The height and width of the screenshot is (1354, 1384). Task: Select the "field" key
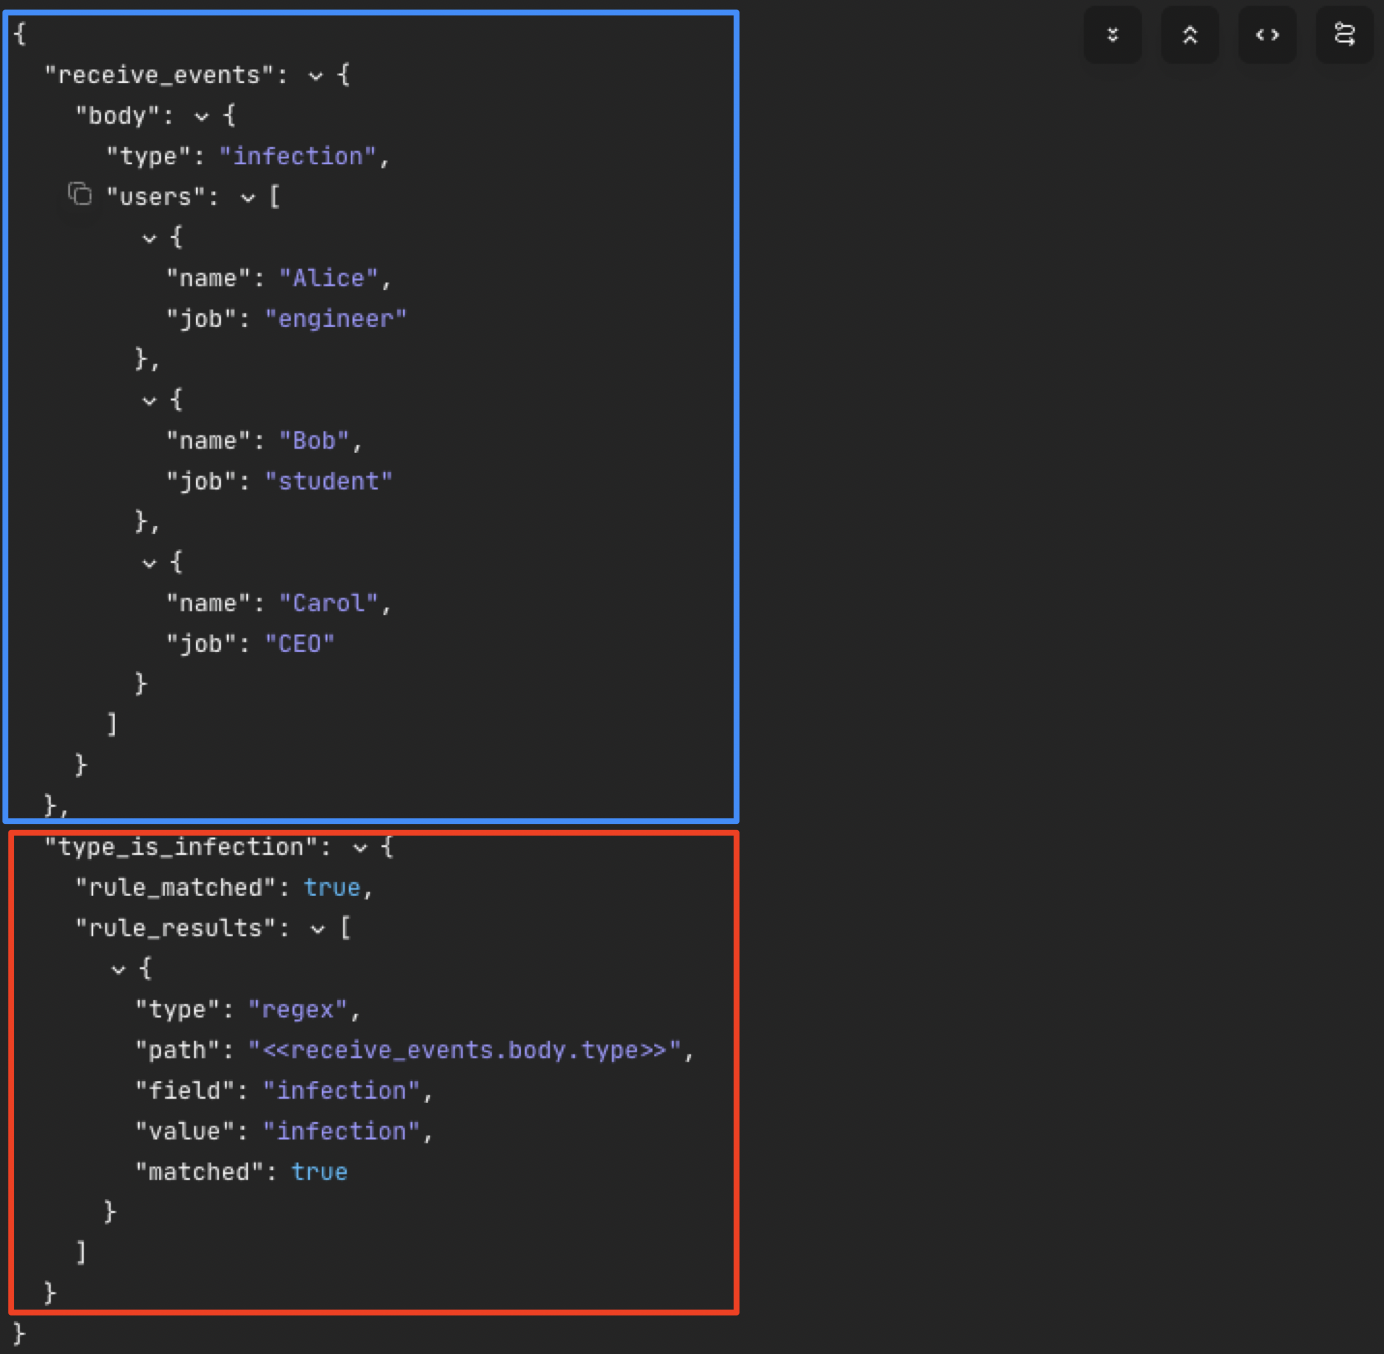(185, 1091)
